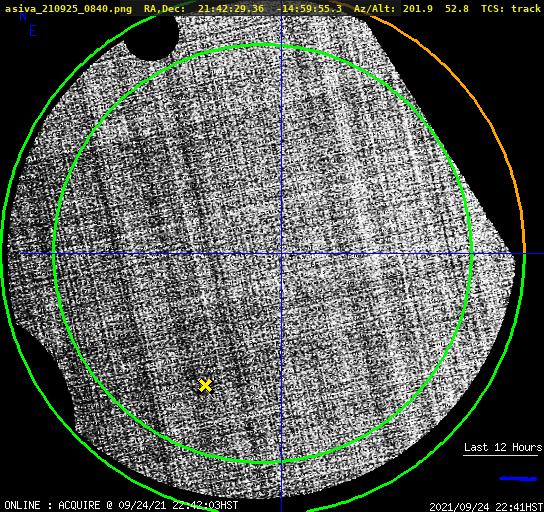Click the blue bar under Last 12 Hours
Image resolution: width=544 pixels, height=512 pixels.
click(x=518, y=478)
